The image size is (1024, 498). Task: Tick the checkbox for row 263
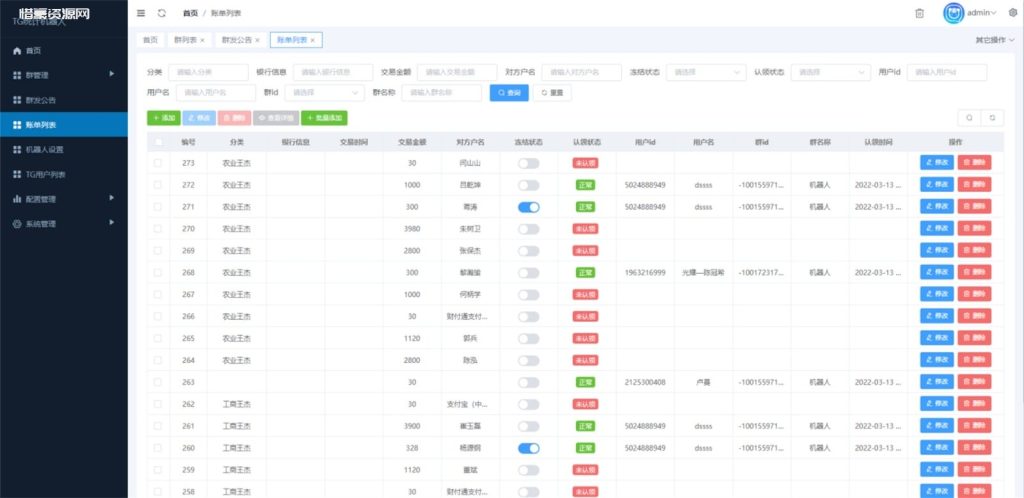(x=157, y=382)
